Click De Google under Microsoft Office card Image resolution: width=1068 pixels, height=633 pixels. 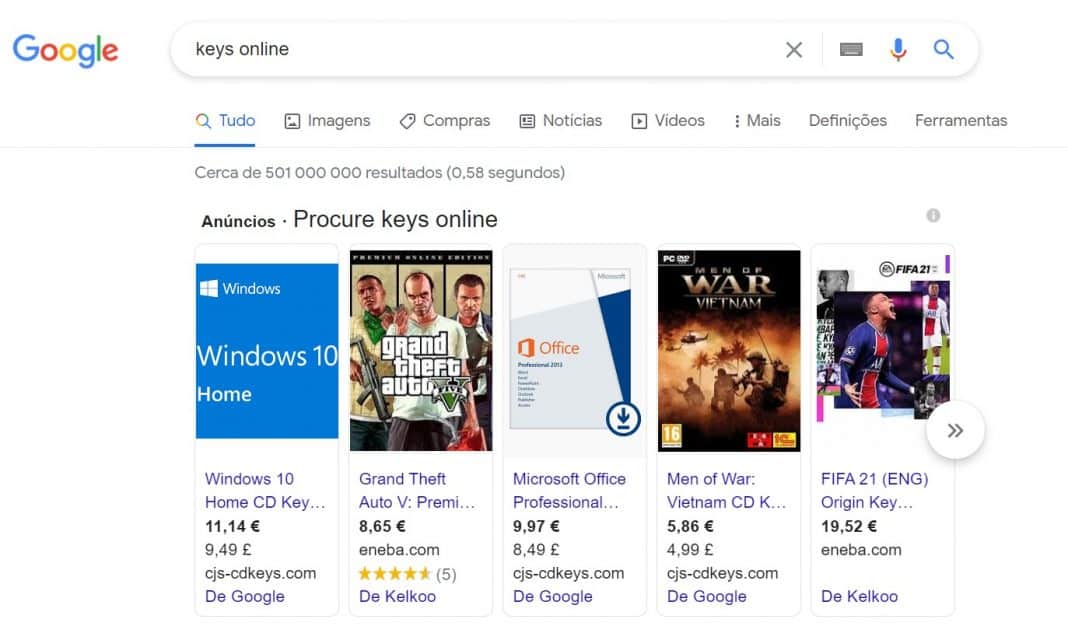(x=552, y=596)
